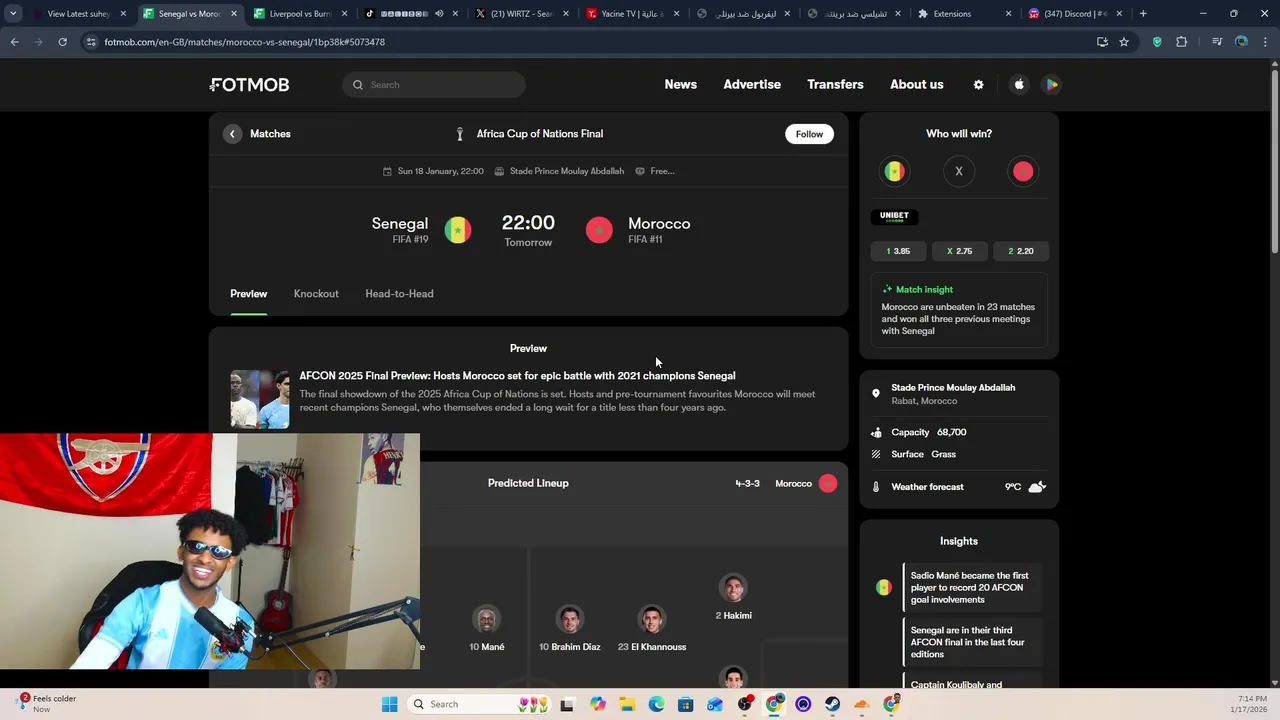Open the Morocco team page

click(x=659, y=224)
